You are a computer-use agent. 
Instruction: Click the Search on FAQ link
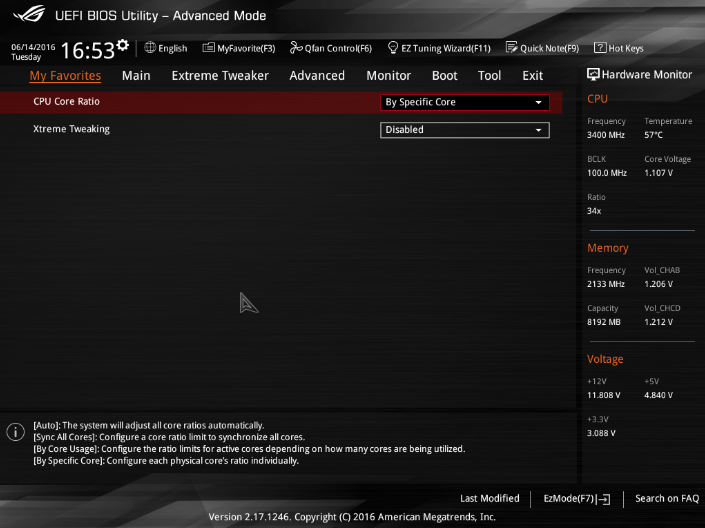pyautogui.click(x=667, y=498)
